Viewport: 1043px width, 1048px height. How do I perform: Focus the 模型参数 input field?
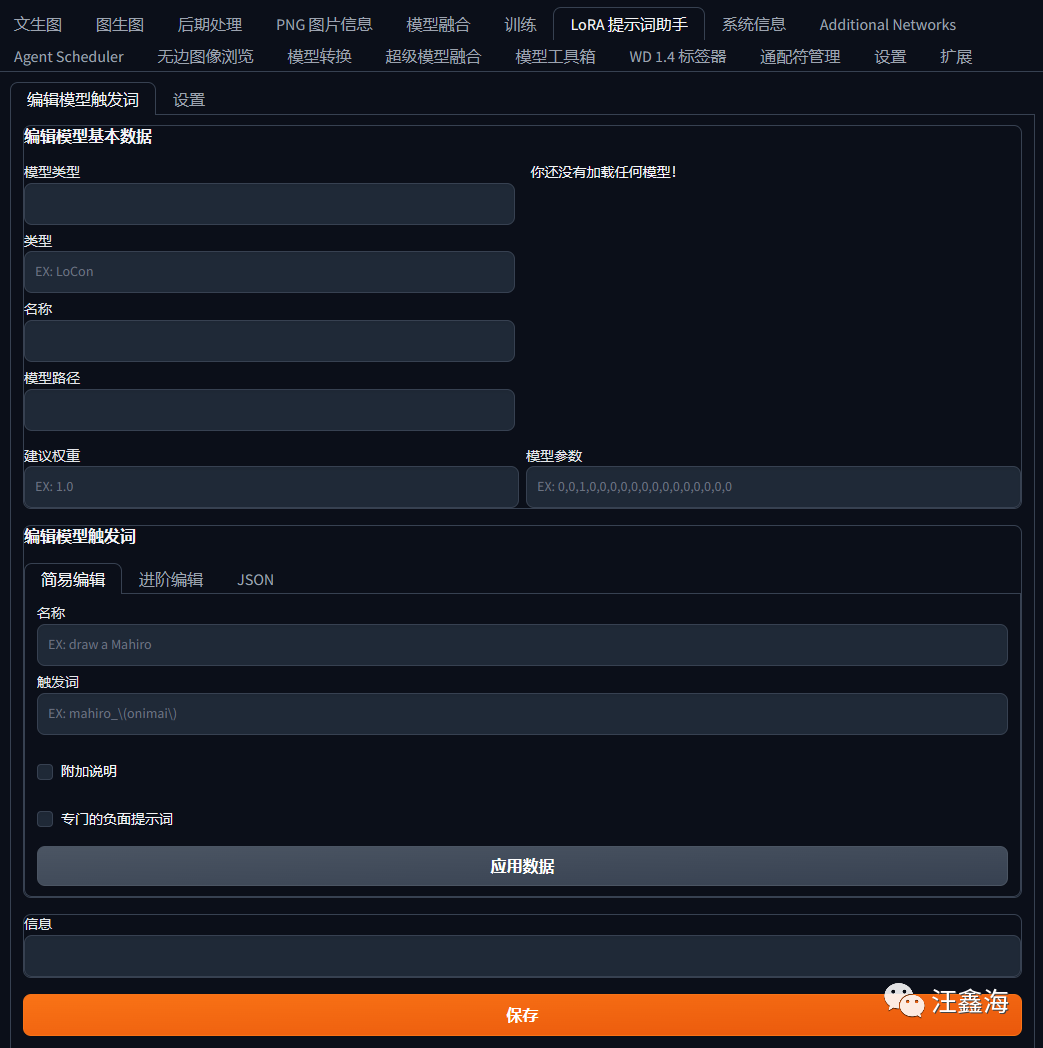point(773,487)
